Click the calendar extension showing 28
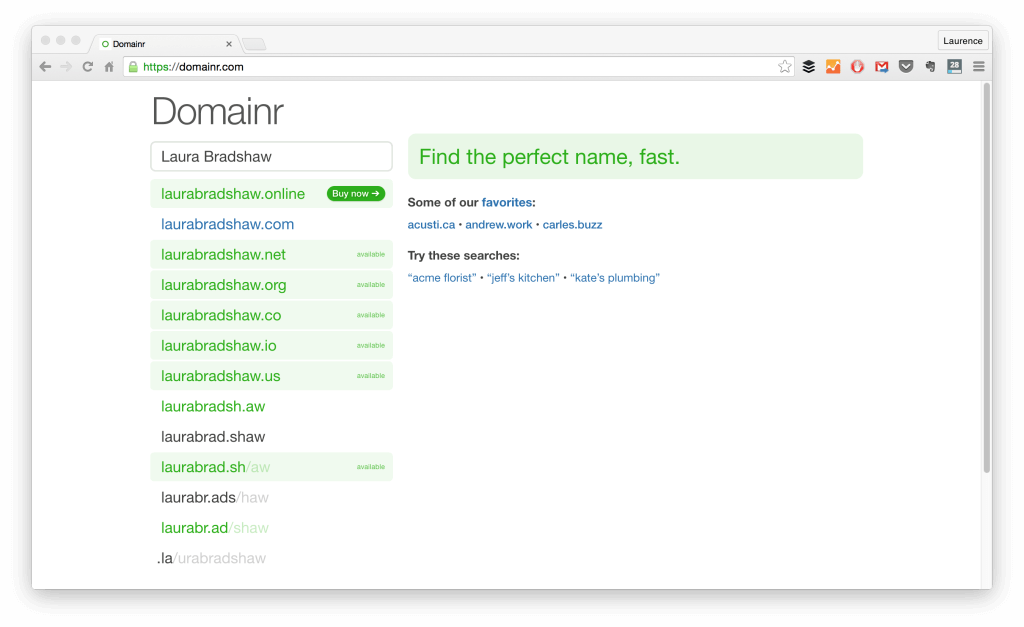 tap(953, 66)
